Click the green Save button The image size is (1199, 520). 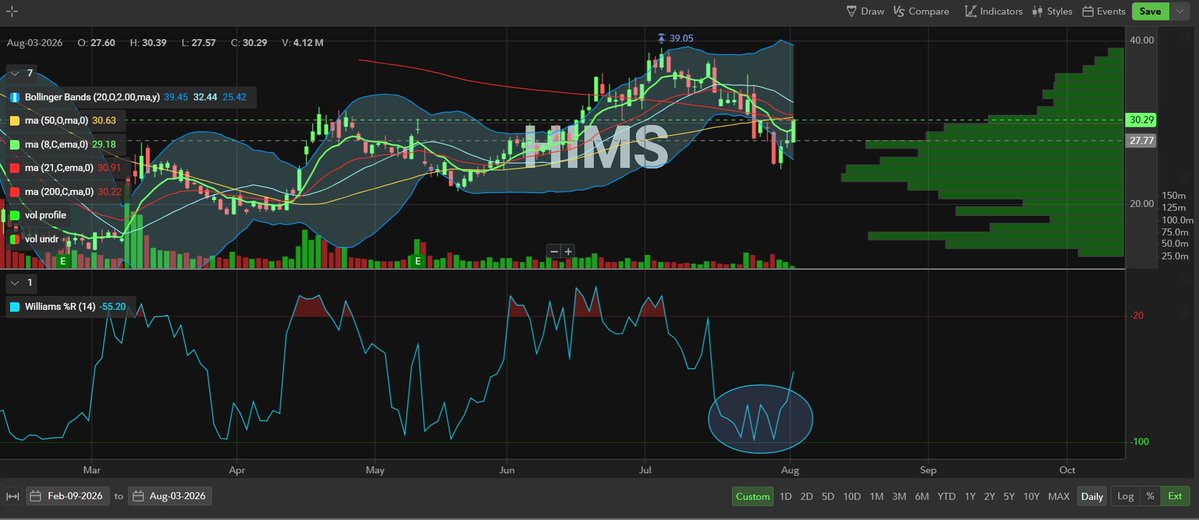[1150, 11]
